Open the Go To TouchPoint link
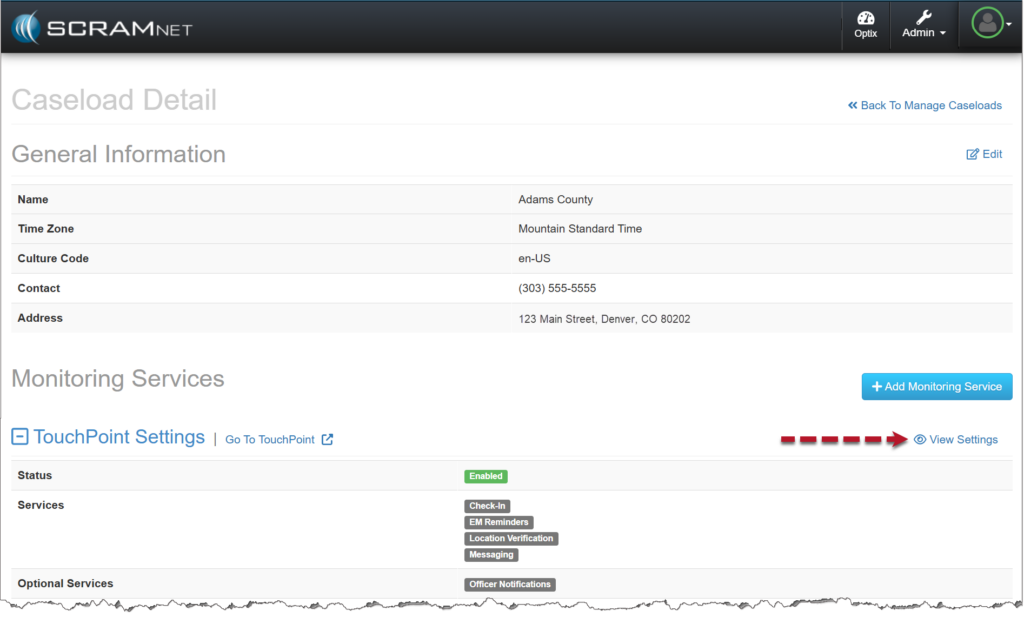Image resolution: width=1024 pixels, height=617 pixels. (x=269, y=439)
